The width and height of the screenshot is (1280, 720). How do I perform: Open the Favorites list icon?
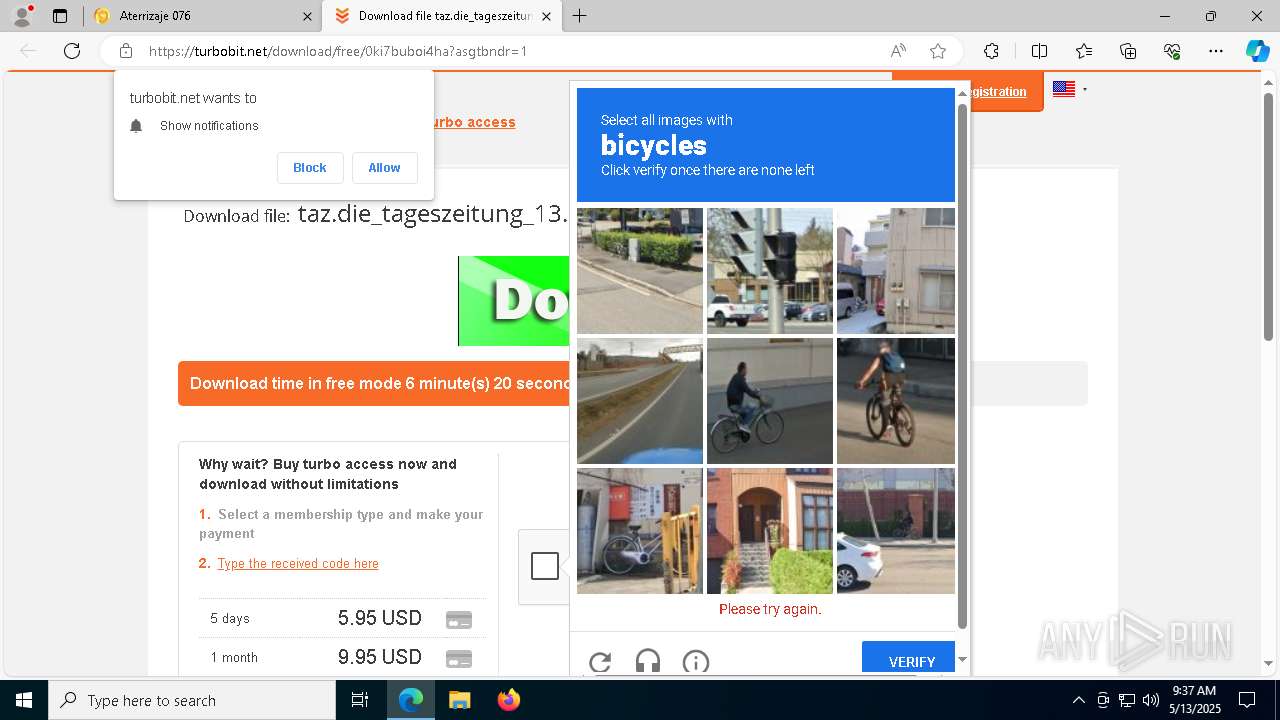coord(1084,51)
